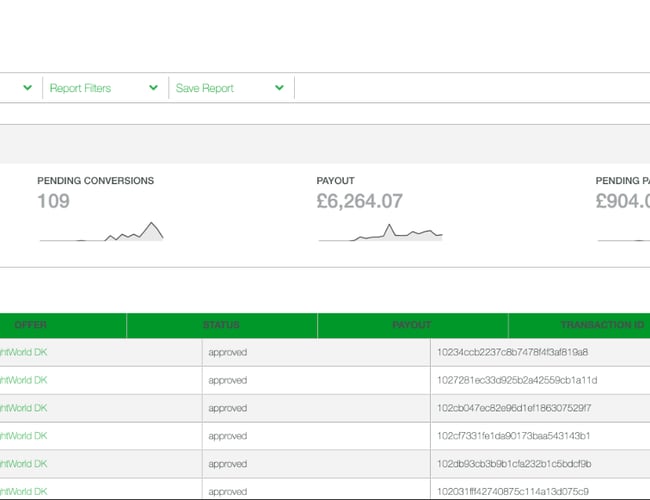This screenshot has width=650, height=500.
Task: Click transaction ID starting with 102cf7331fe1
Action: [x=514, y=436]
